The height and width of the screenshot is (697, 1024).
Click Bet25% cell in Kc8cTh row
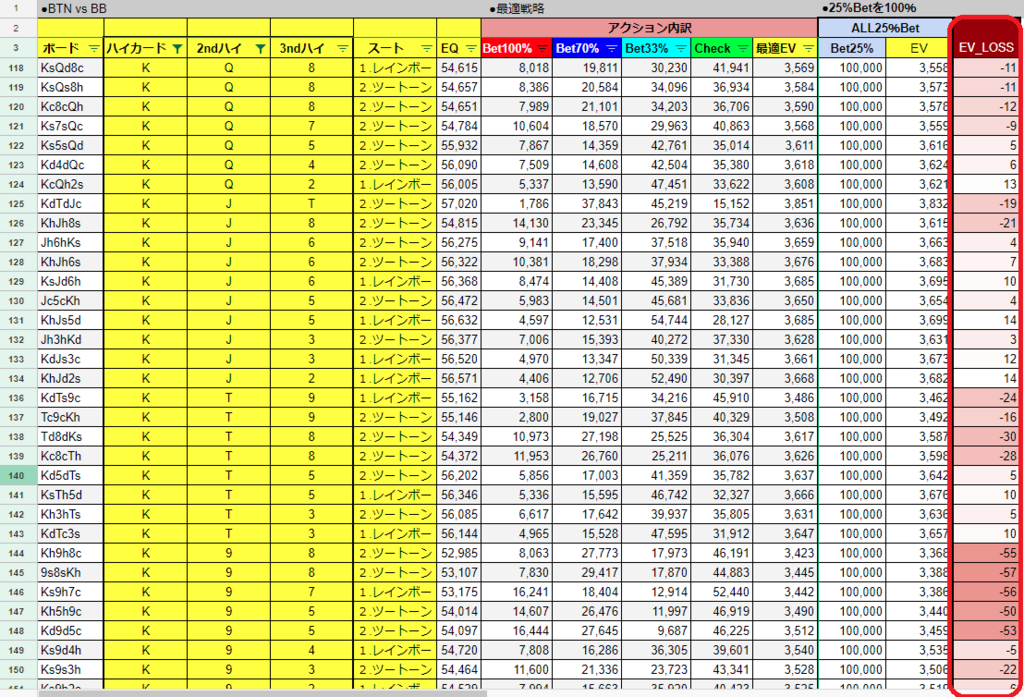(852, 456)
